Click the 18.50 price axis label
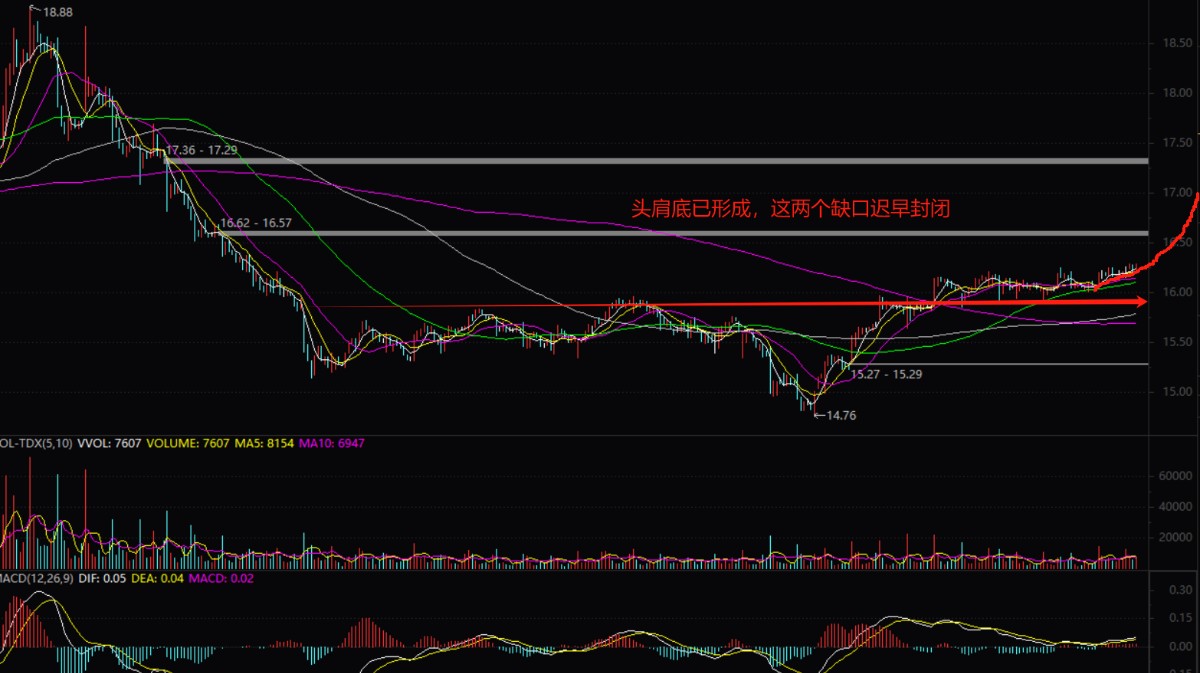Image resolution: width=1200 pixels, height=673 pixels. point(1176,44)
